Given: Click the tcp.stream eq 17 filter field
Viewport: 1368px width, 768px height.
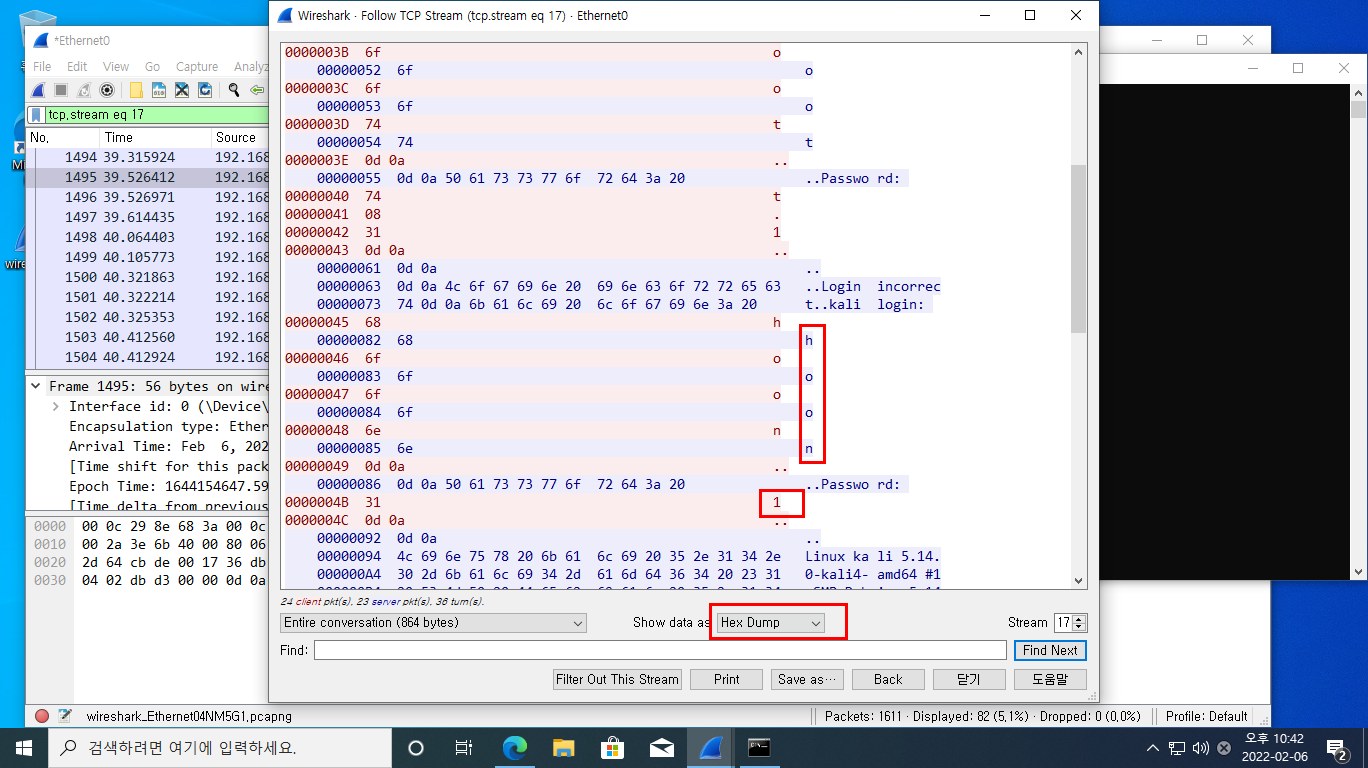Looking at the screenshot, I should pos(157,115).
